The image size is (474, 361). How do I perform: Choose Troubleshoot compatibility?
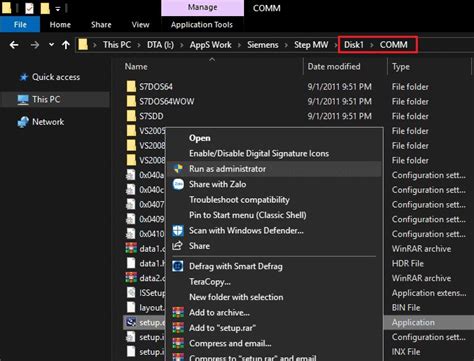tap(239, 200)
